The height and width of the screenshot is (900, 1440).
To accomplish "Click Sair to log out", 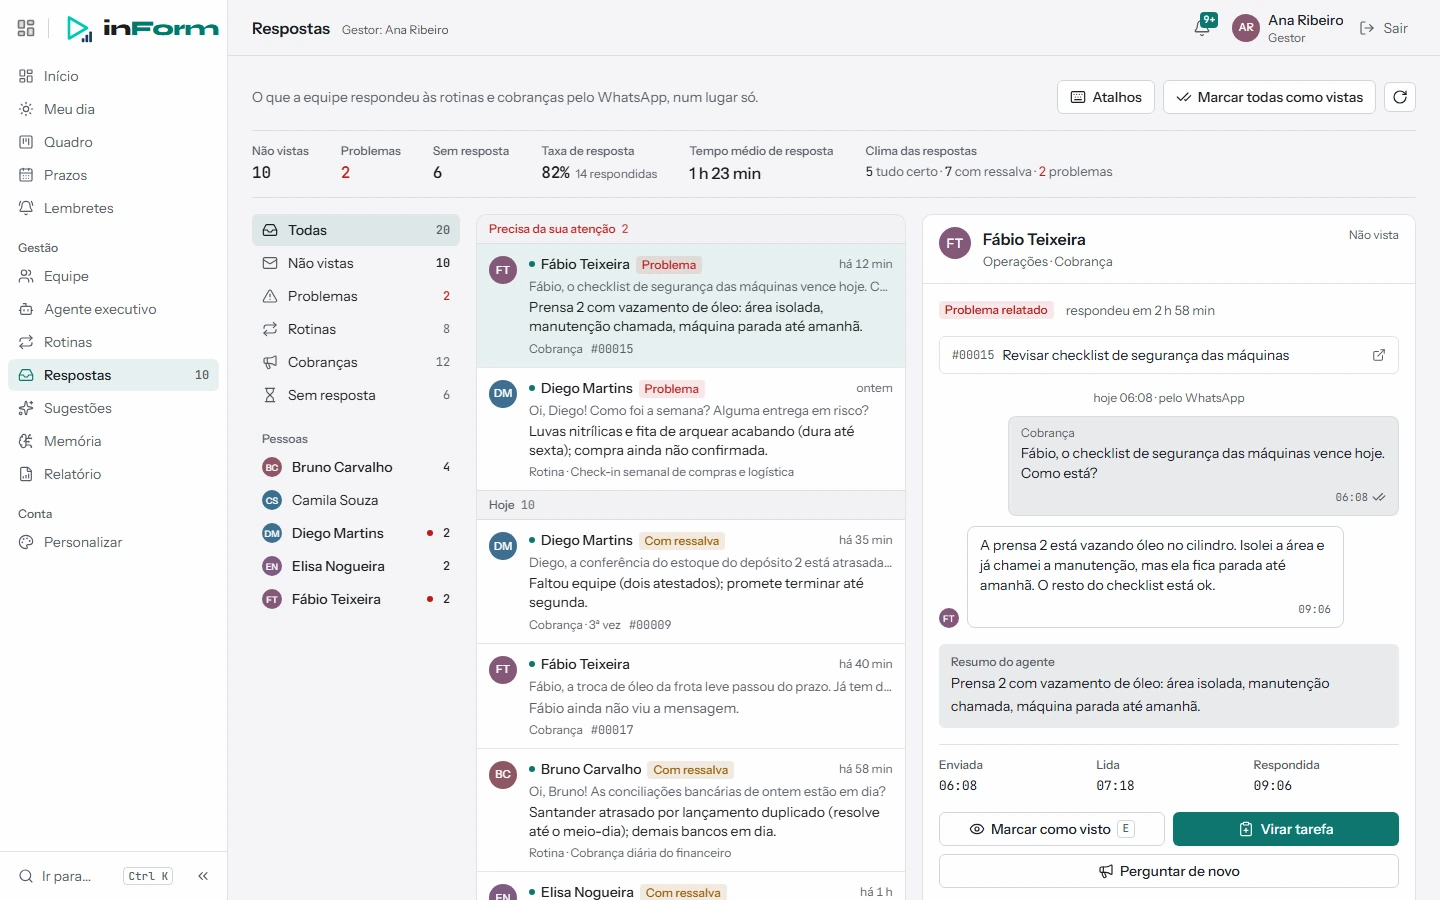I will (x=1384, y=28).
